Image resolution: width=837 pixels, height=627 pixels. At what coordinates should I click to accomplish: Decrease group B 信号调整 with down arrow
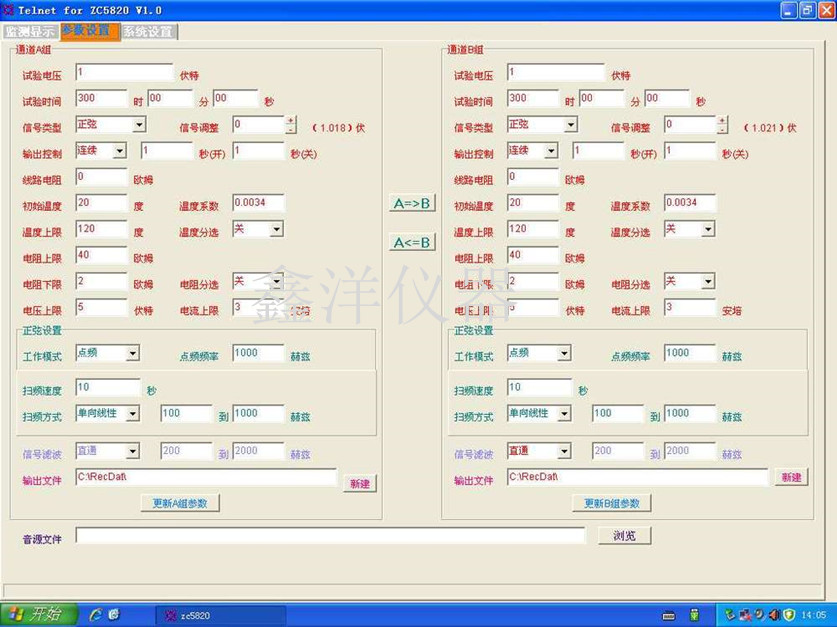pos(723,130)
